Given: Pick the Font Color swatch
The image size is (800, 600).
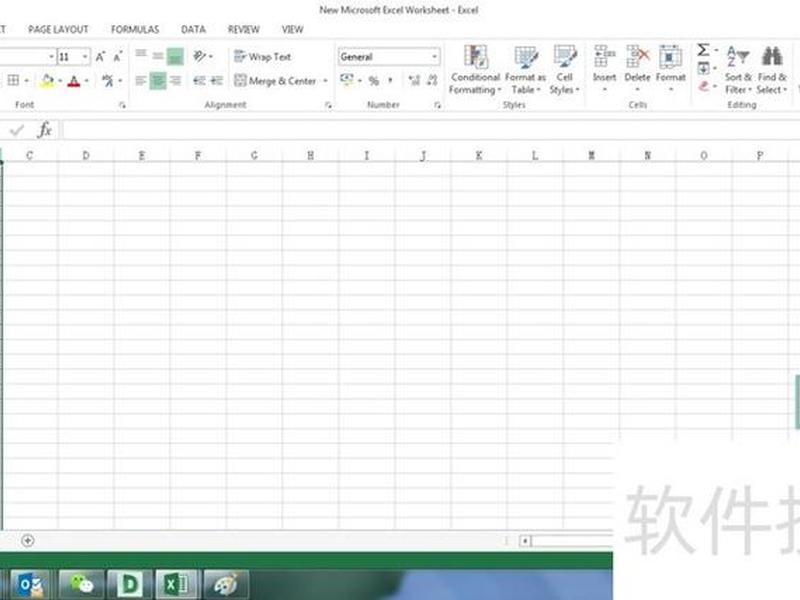Looking at the screenshot, I should (74, 81).
